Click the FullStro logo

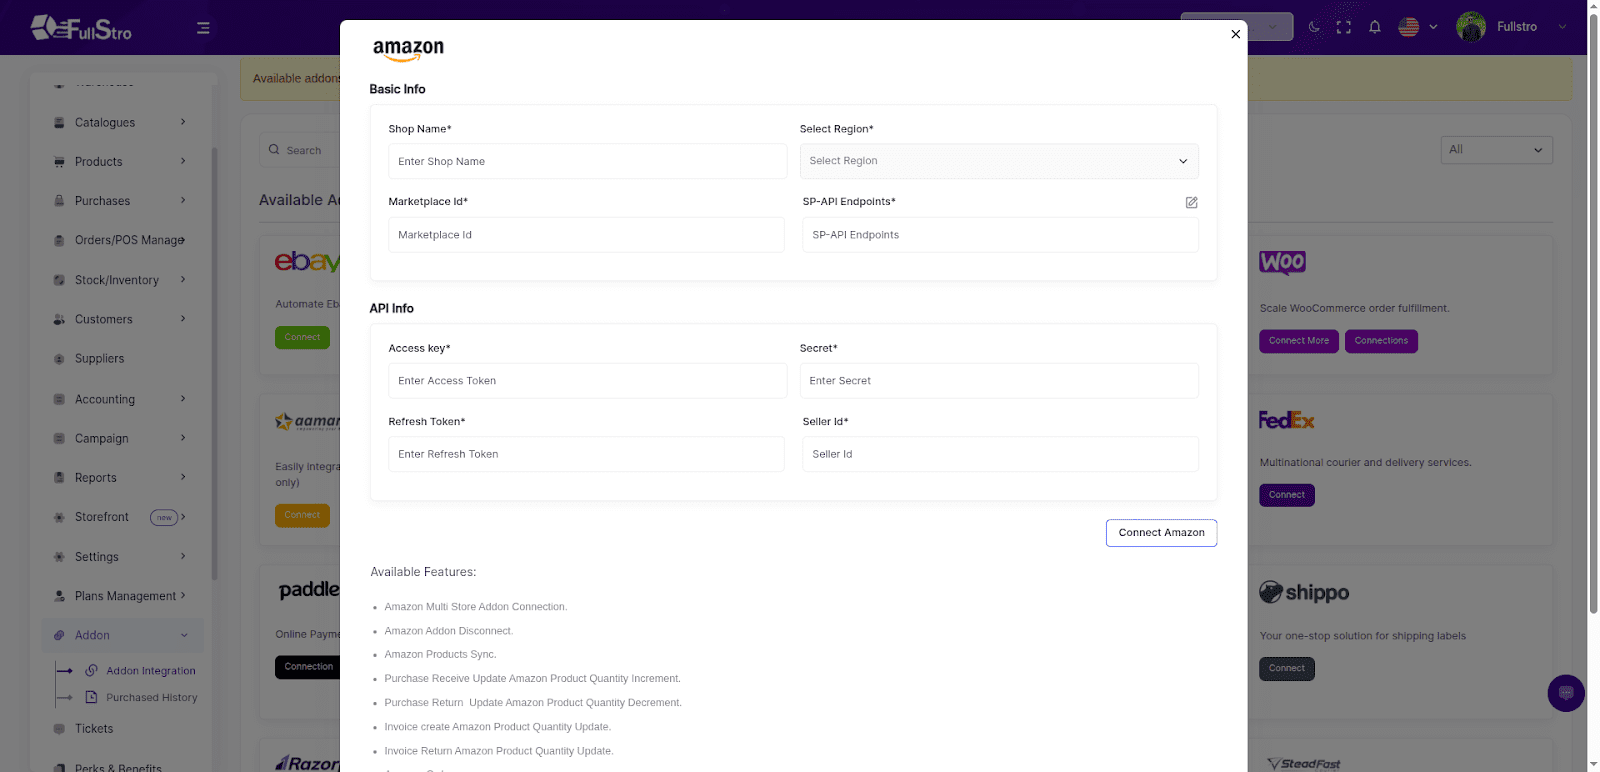[x=81, y=28]
